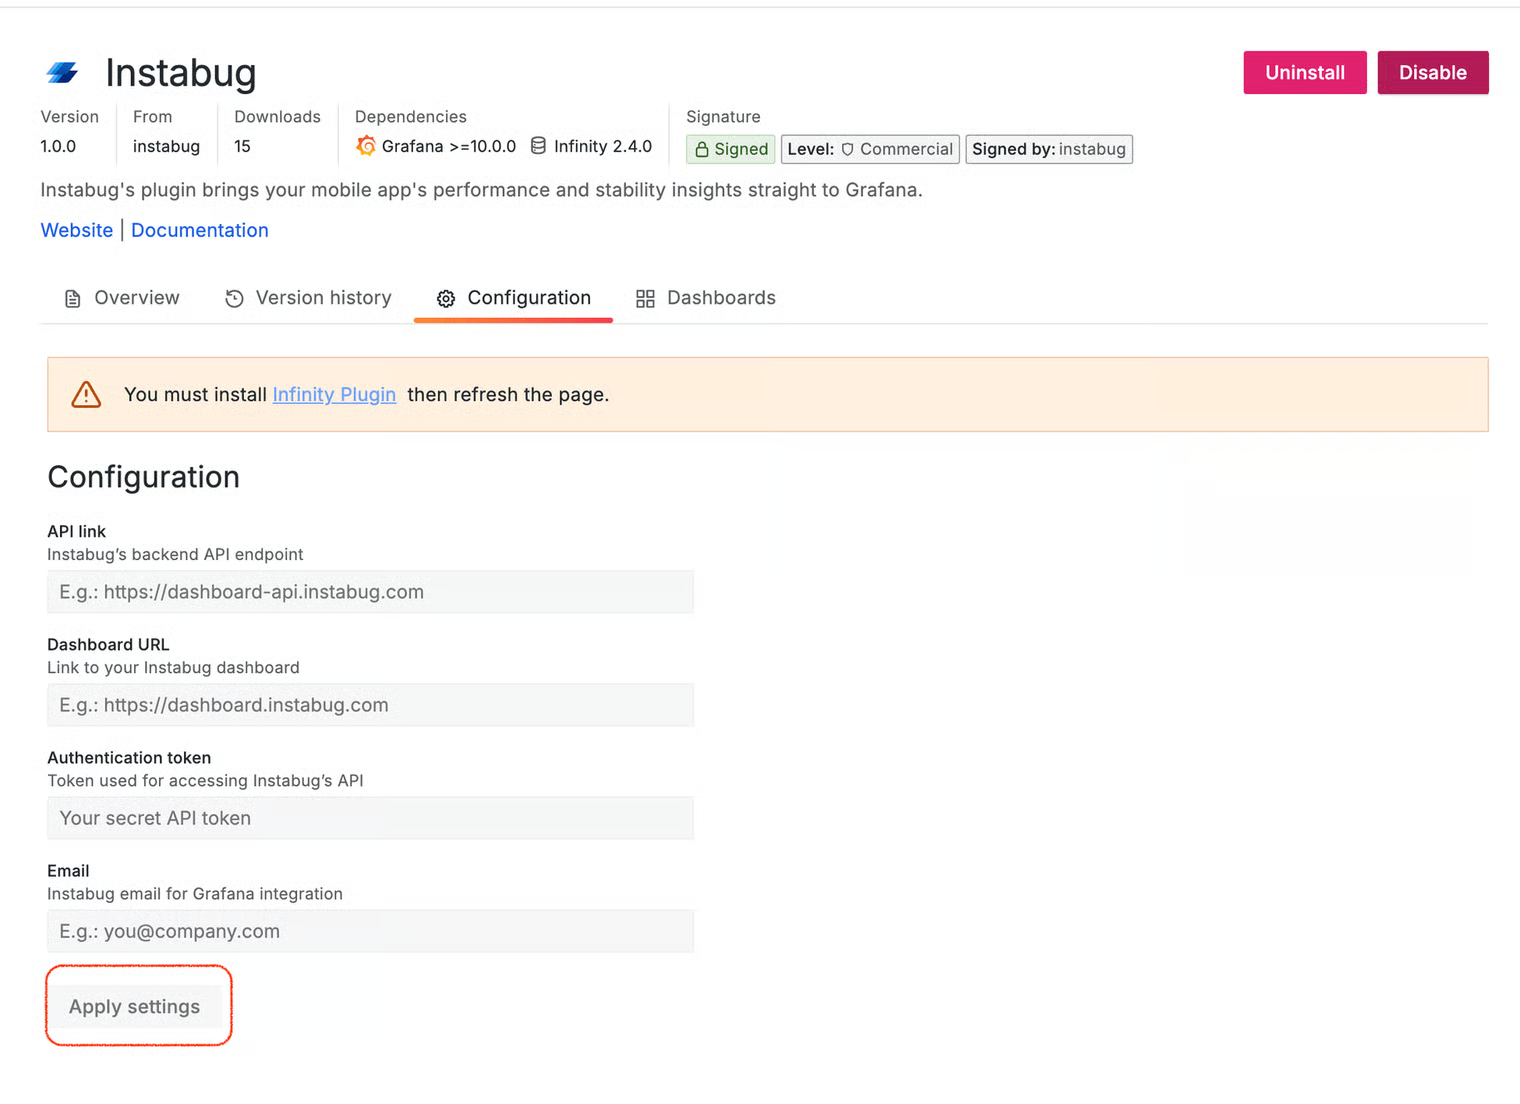Disable the Instabug plugin
This screenshot has width=1520, height=1104.
(x=1432, y=73)
